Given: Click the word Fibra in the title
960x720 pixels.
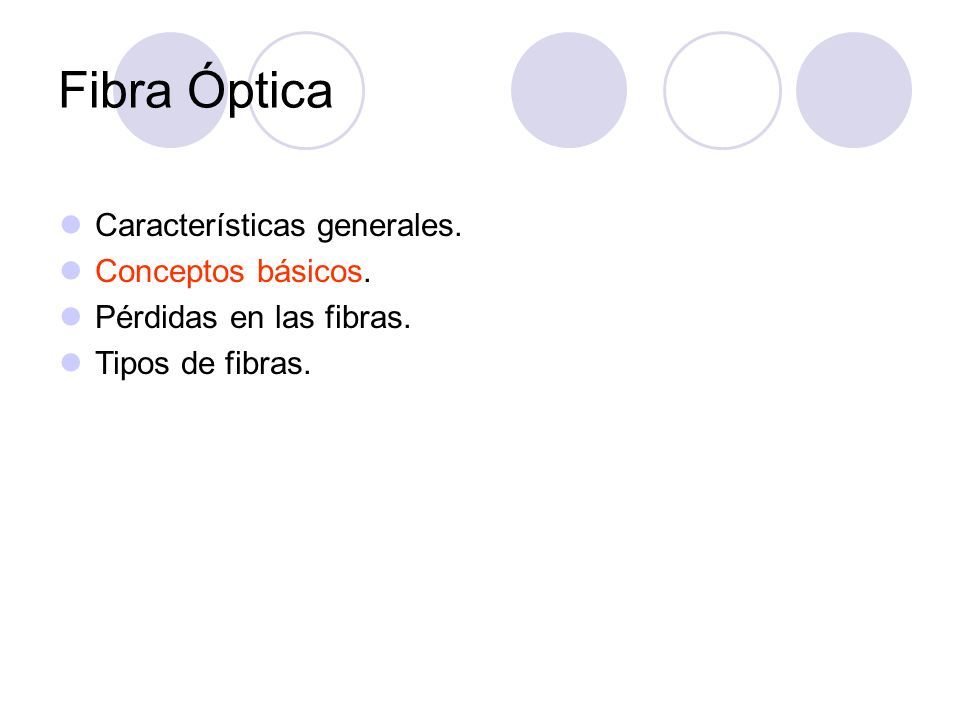Looking at the screenshot, I should coord(115,91).
